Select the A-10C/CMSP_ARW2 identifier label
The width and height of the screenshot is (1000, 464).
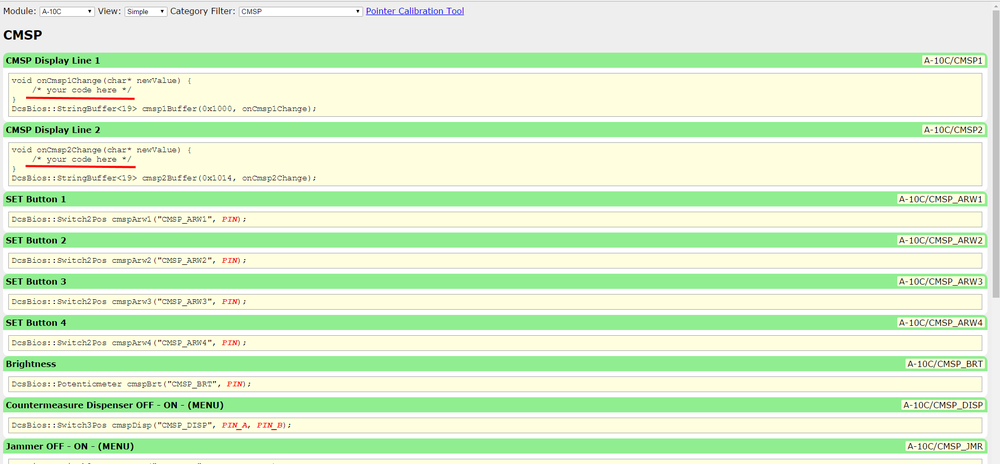pyautogui.click(x=941, y=240)
